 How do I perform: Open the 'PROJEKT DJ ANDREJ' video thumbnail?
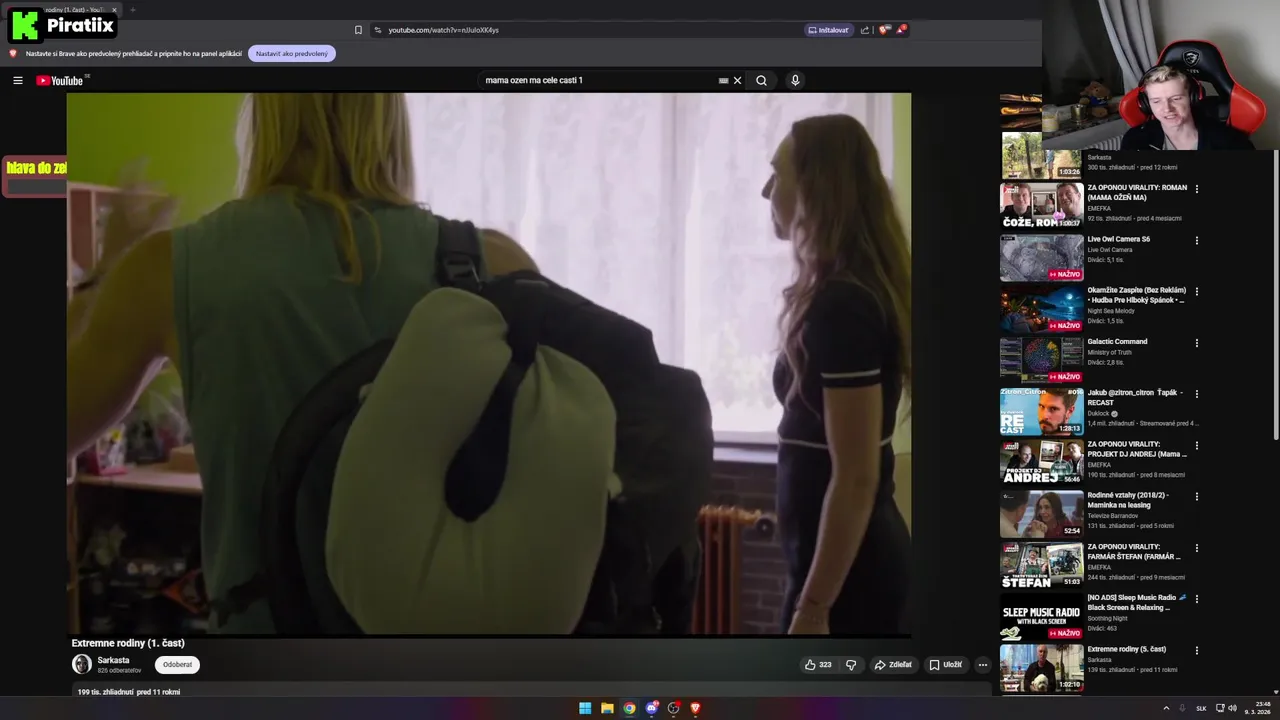tap(1042, 463)
